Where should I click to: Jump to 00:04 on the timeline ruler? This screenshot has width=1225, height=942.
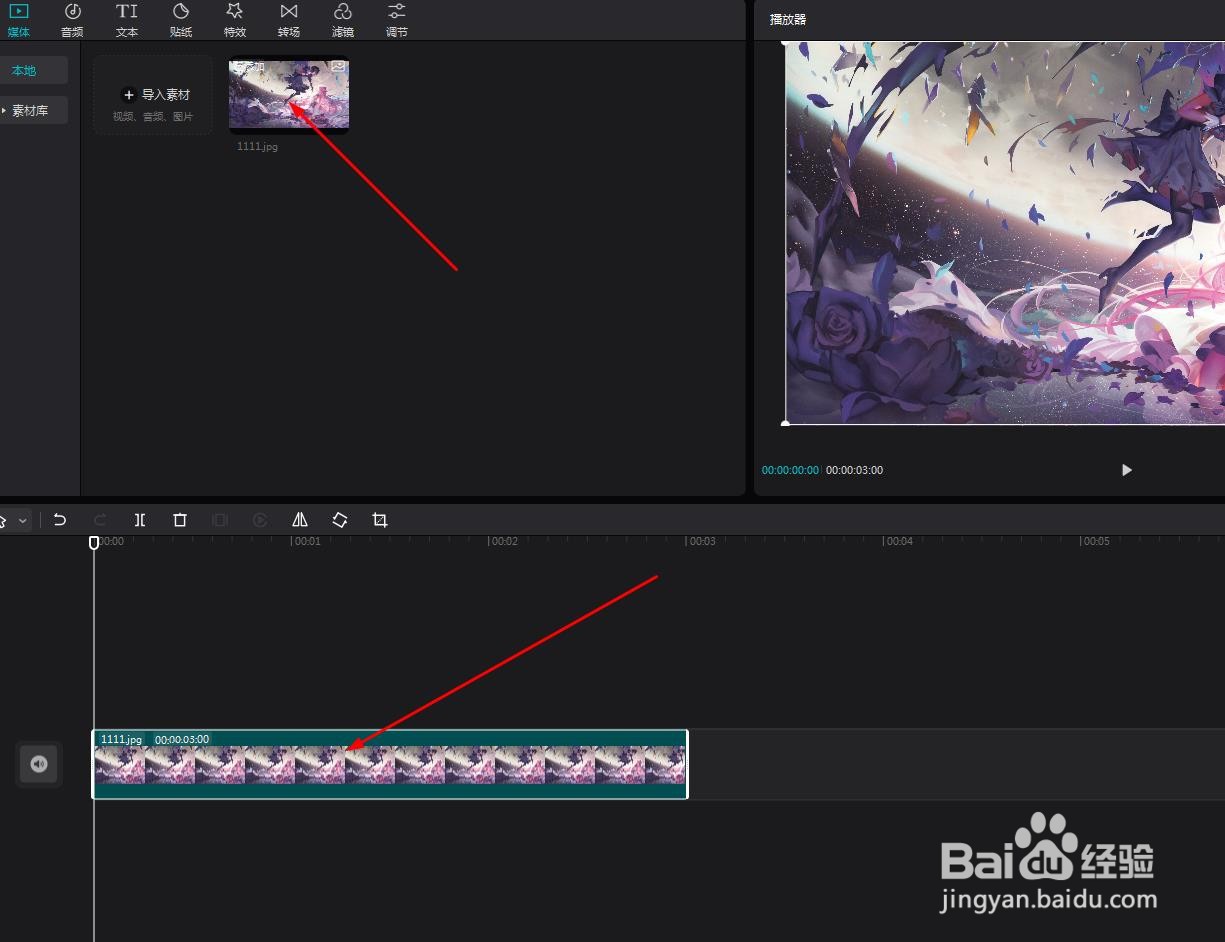pos(898,541)
